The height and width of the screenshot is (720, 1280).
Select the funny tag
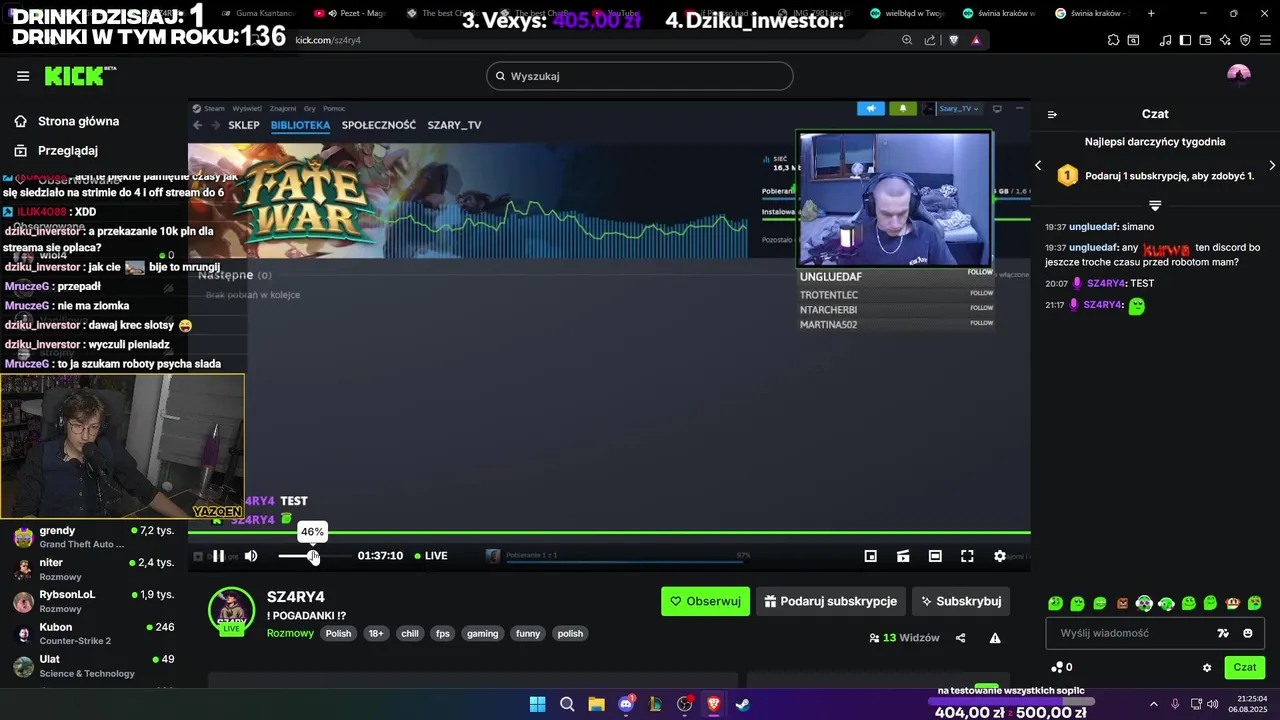(x=528, y=633)
